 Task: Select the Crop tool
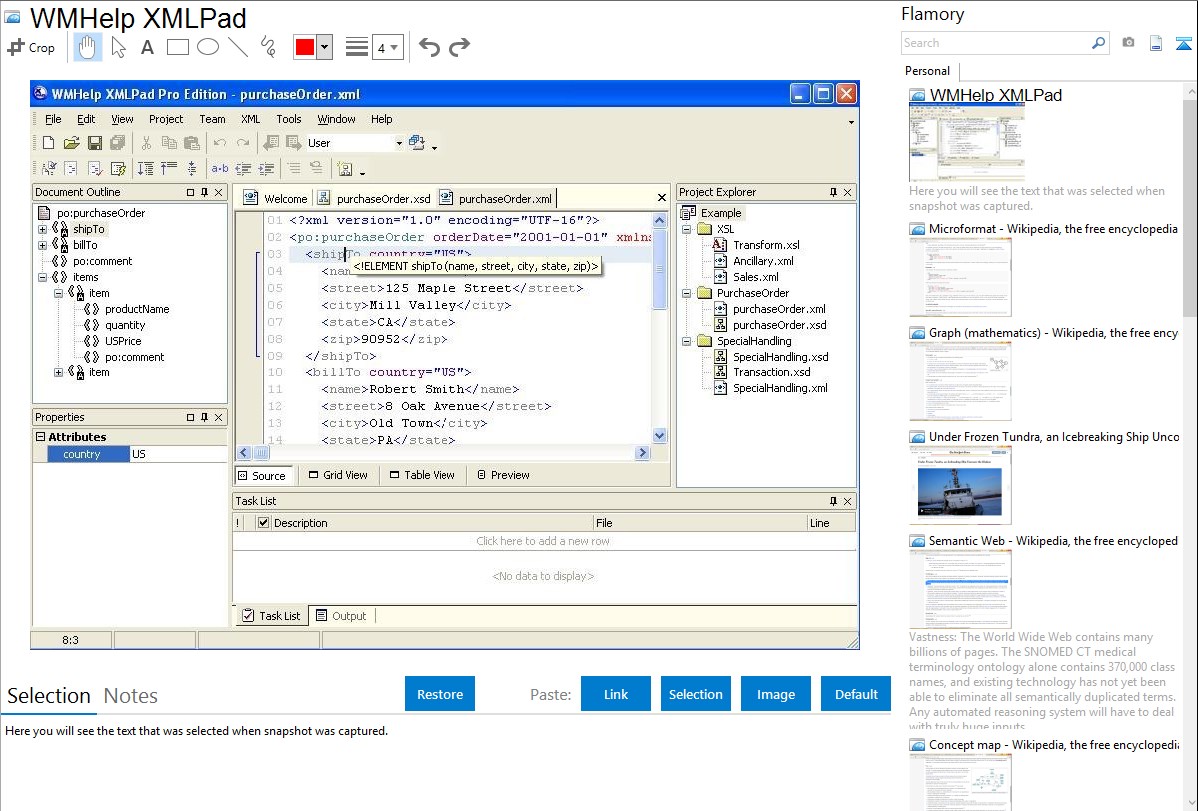point(32,47)
